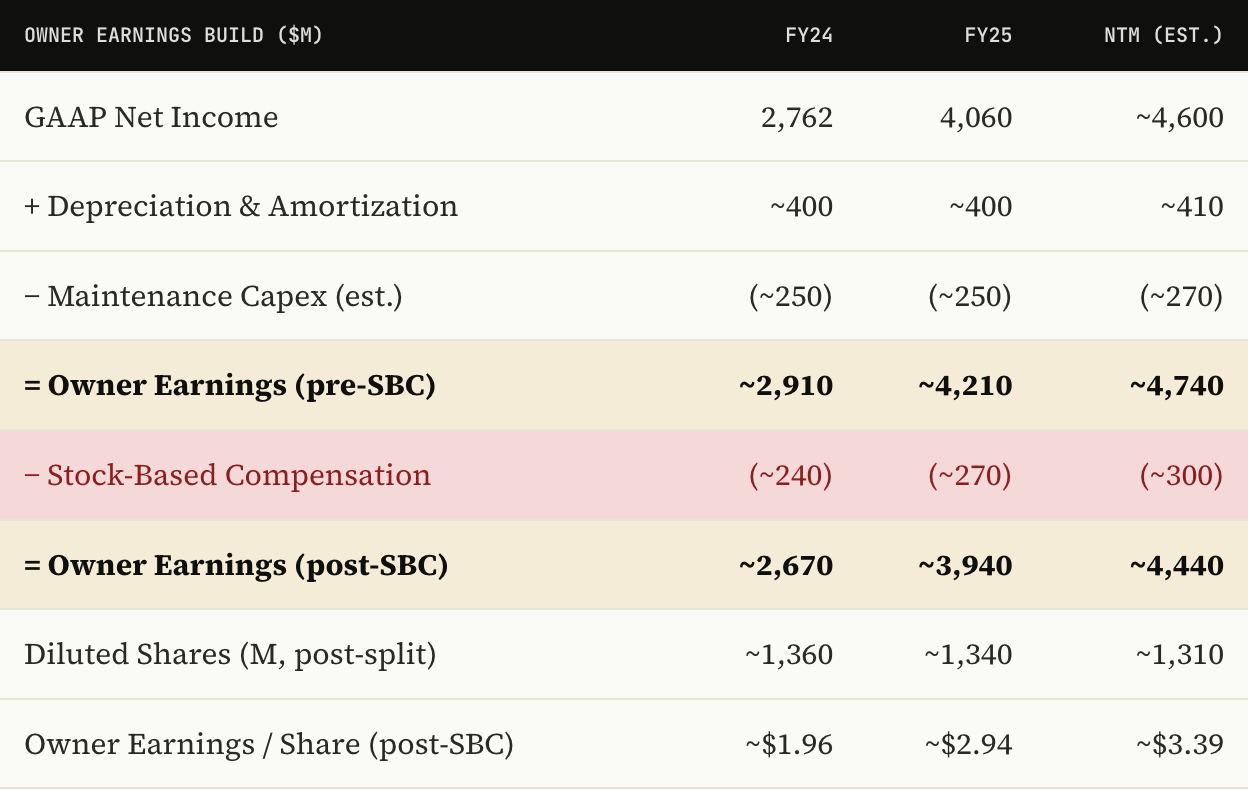Select Owner Earnings / Share row label
Screen dimensions: 1248x790
269,744
